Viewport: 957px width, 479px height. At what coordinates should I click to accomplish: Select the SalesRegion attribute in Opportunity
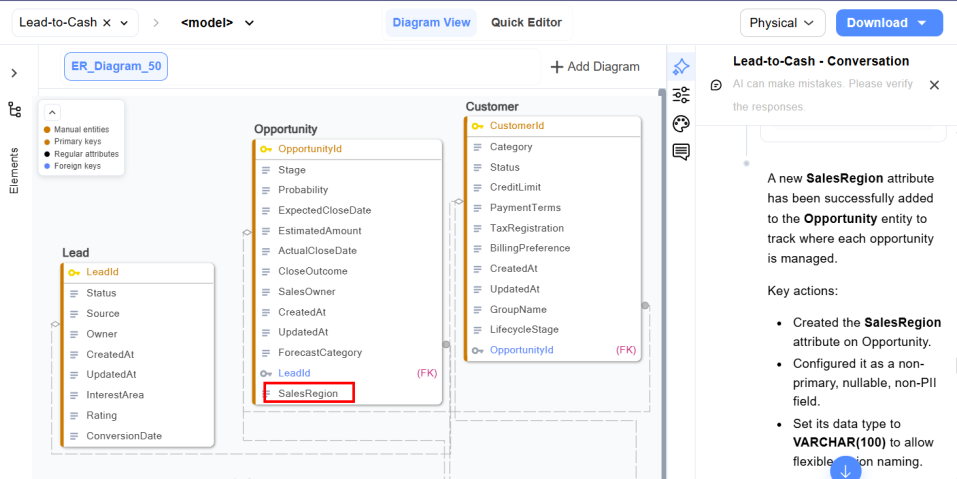click(308, 394)
